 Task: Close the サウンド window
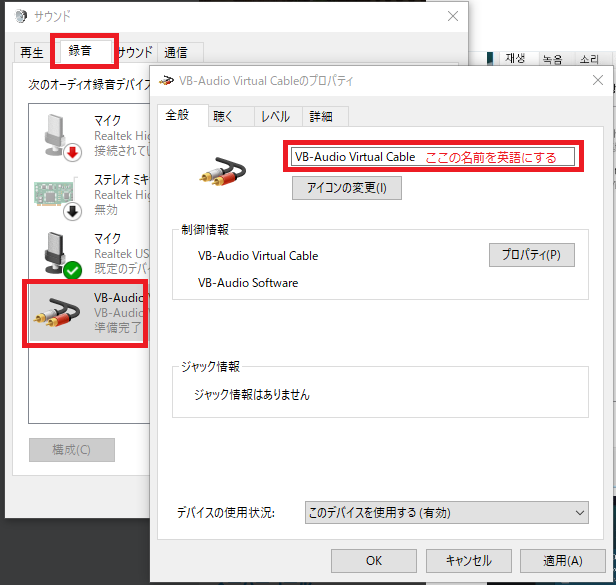453,16
